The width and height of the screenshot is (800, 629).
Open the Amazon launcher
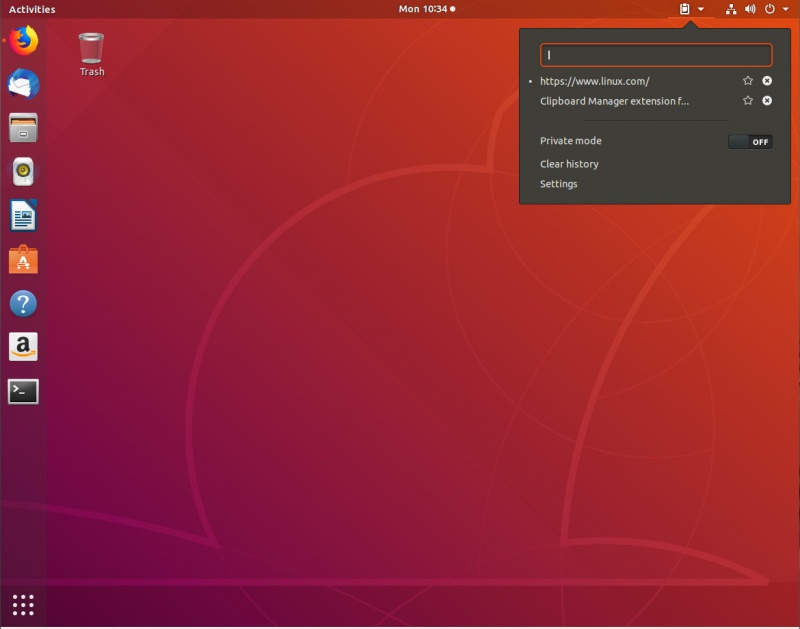coord(23,348)
